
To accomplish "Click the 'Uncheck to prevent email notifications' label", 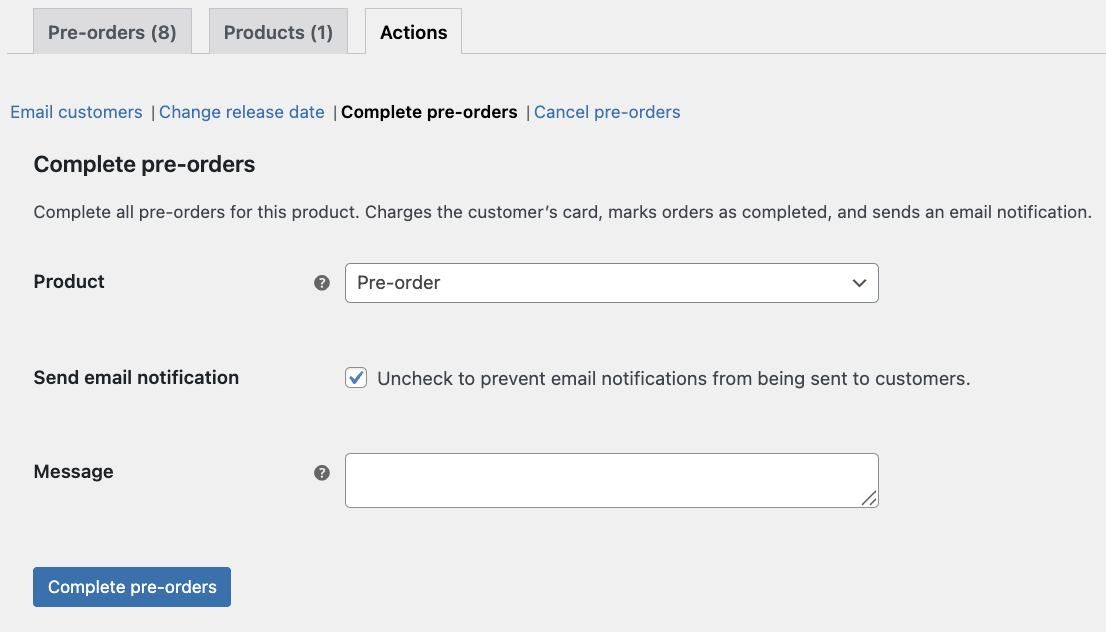I will (673, 379).
